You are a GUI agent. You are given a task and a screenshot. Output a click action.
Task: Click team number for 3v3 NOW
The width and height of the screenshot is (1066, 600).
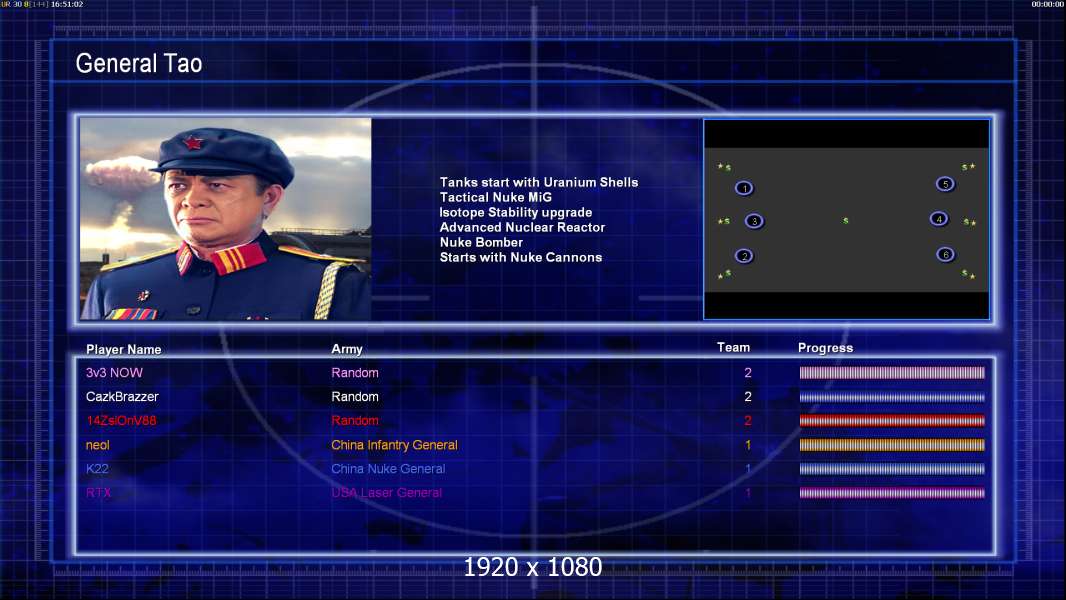point(748,372)
